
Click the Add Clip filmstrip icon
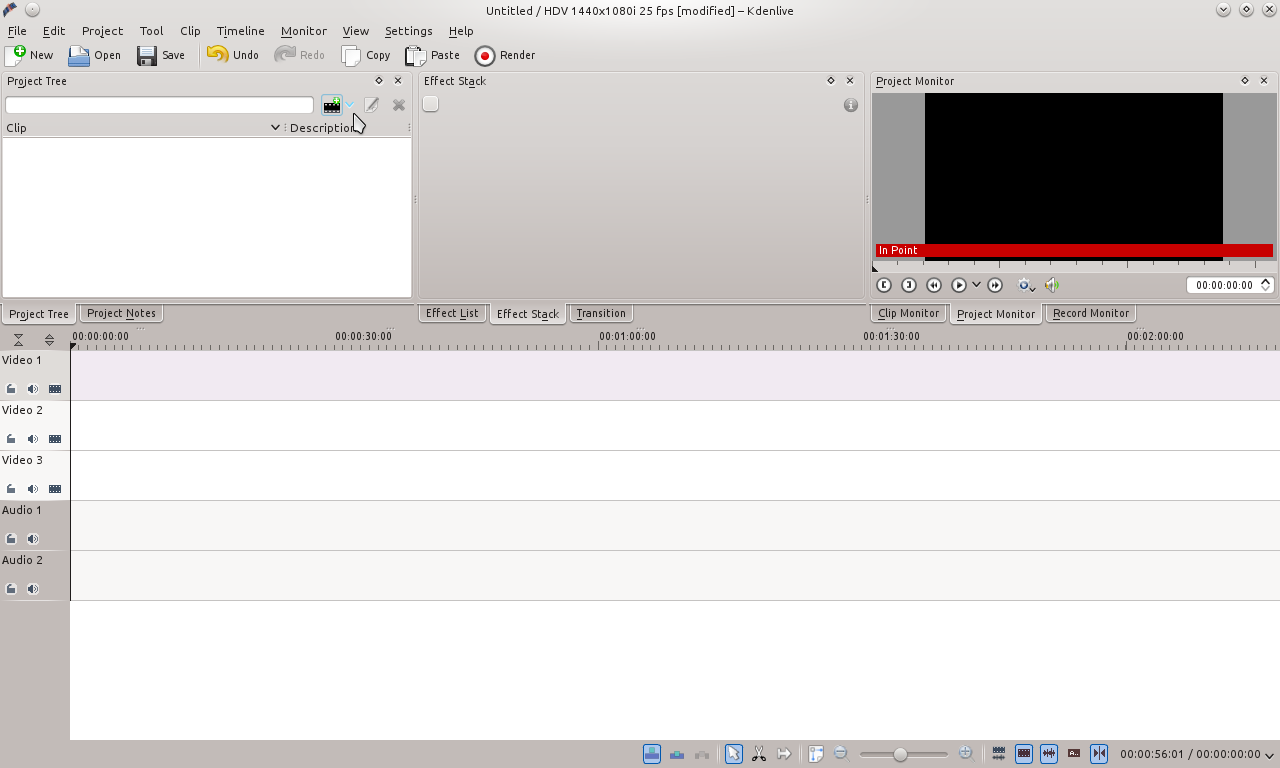coord(332,105)
